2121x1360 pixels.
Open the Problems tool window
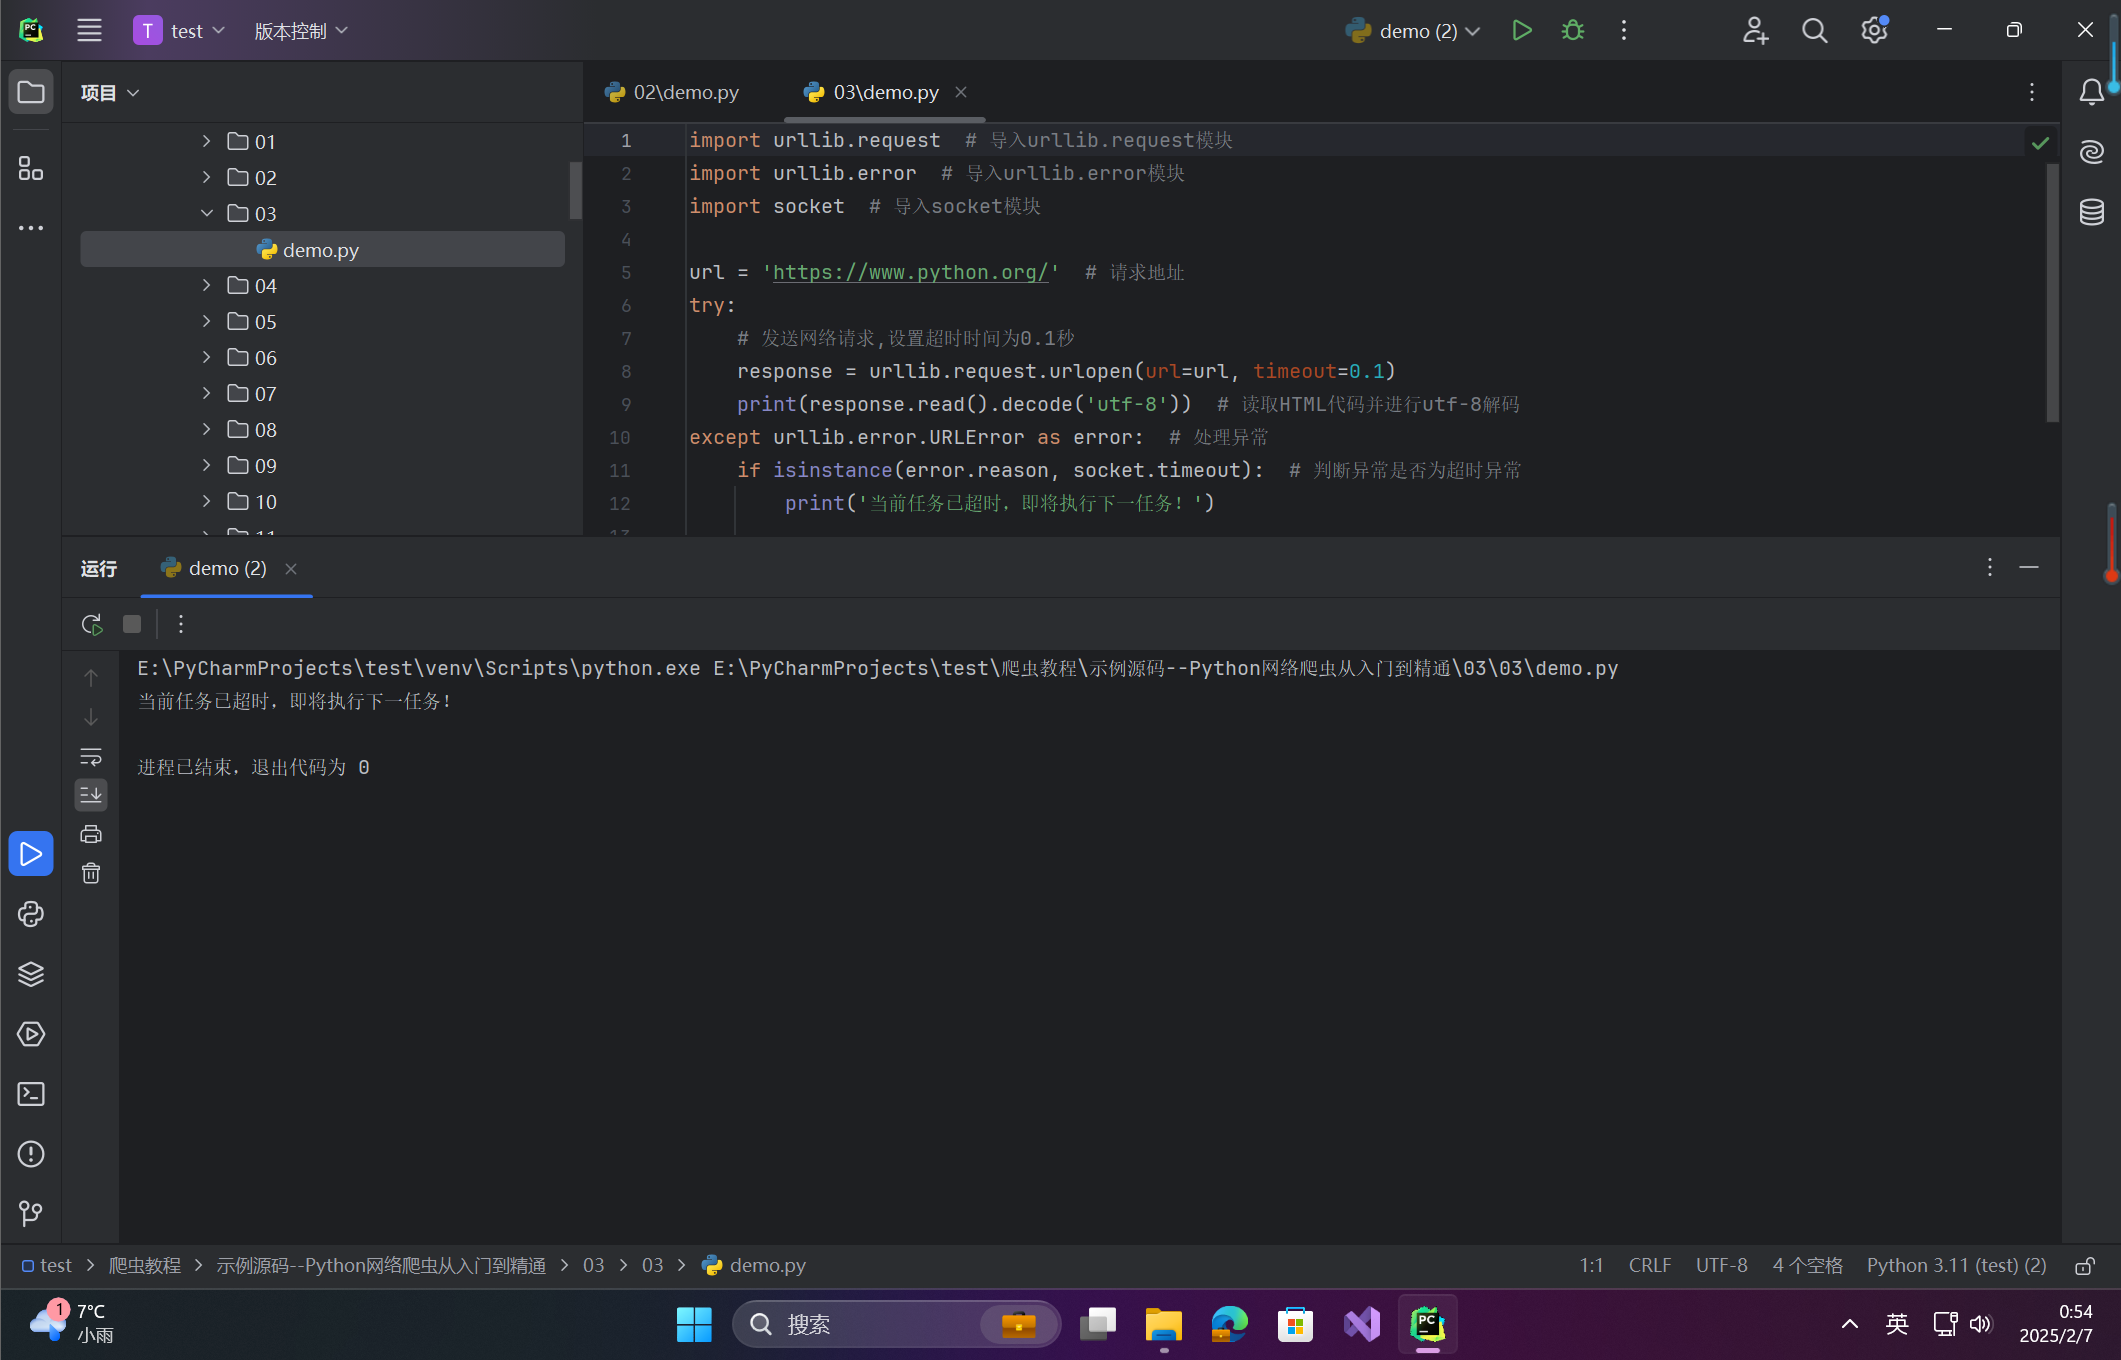31,1154
